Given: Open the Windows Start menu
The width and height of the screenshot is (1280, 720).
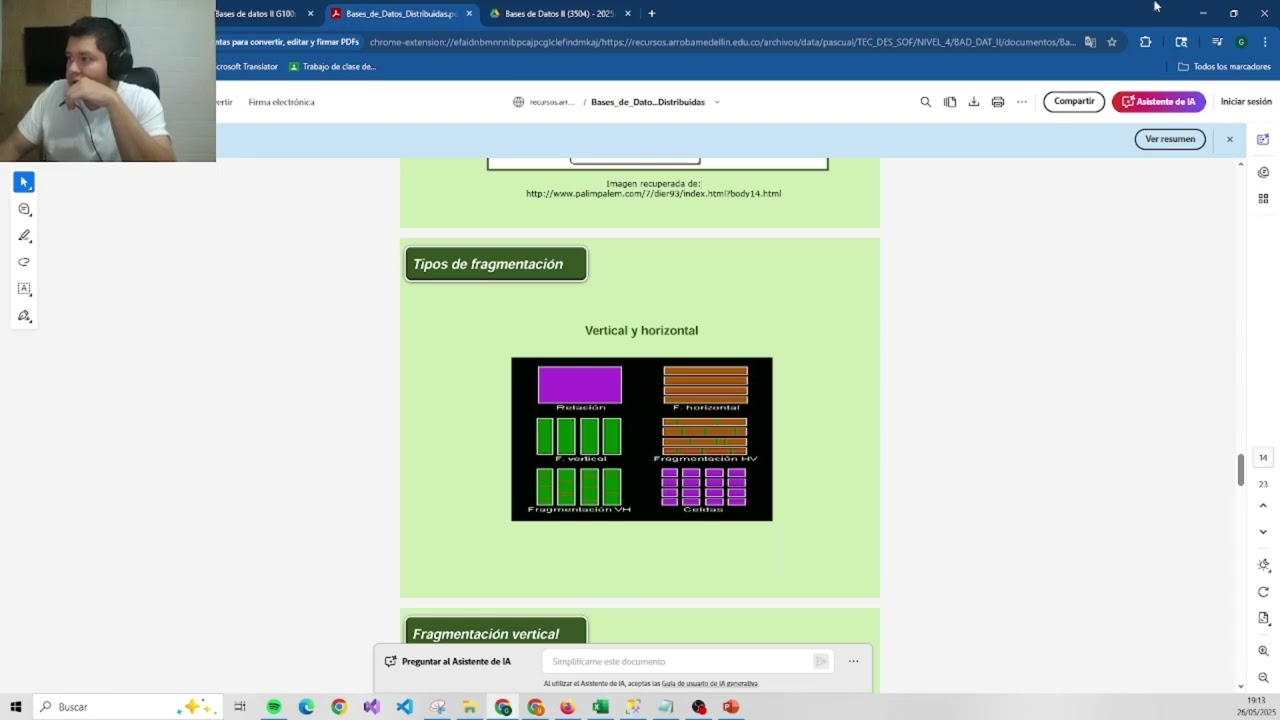Looking at the screenshot, I should (x=15, y=707).
